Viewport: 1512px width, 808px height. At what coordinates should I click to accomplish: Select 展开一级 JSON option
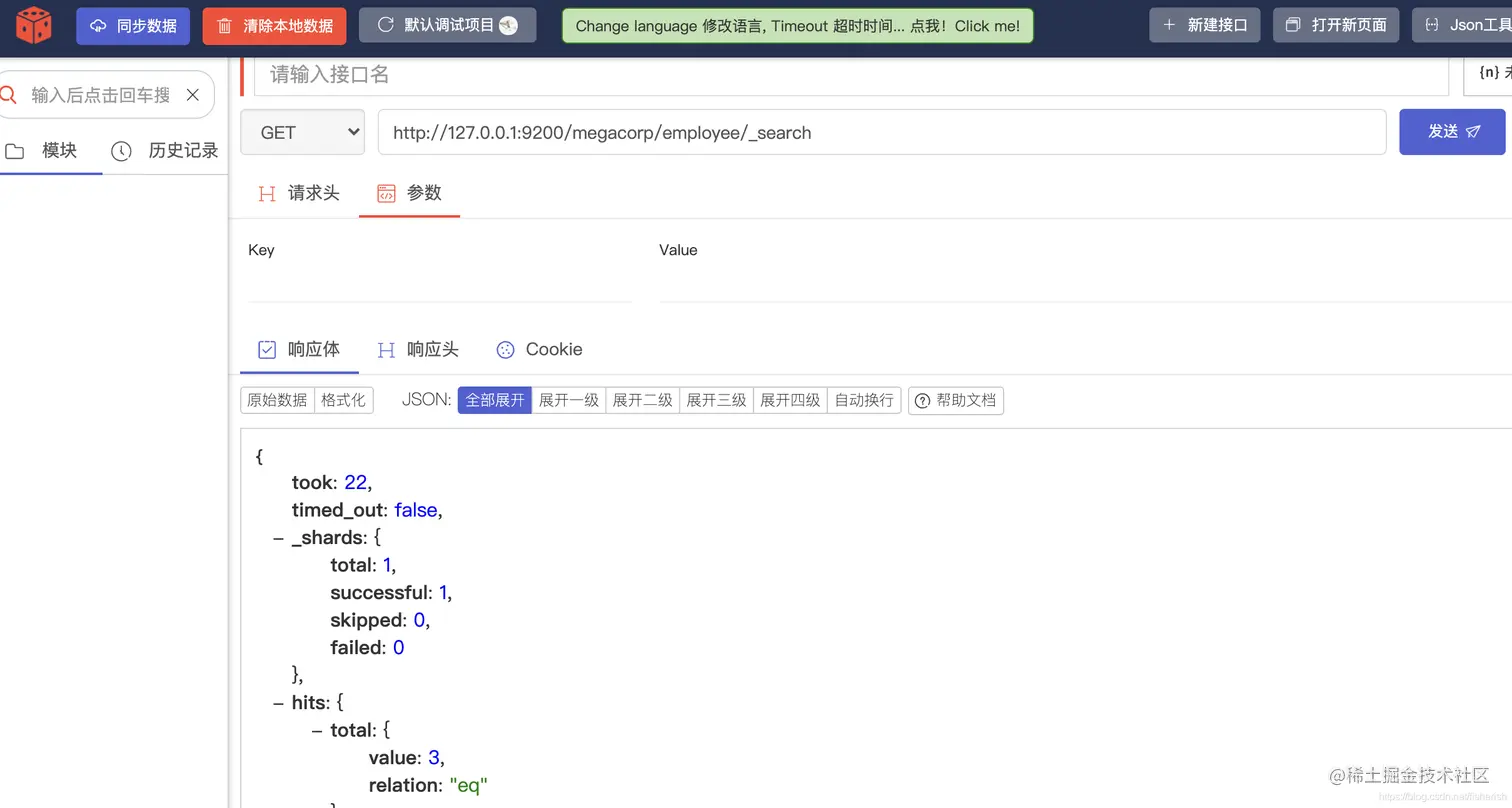click(x=569, y=401)
